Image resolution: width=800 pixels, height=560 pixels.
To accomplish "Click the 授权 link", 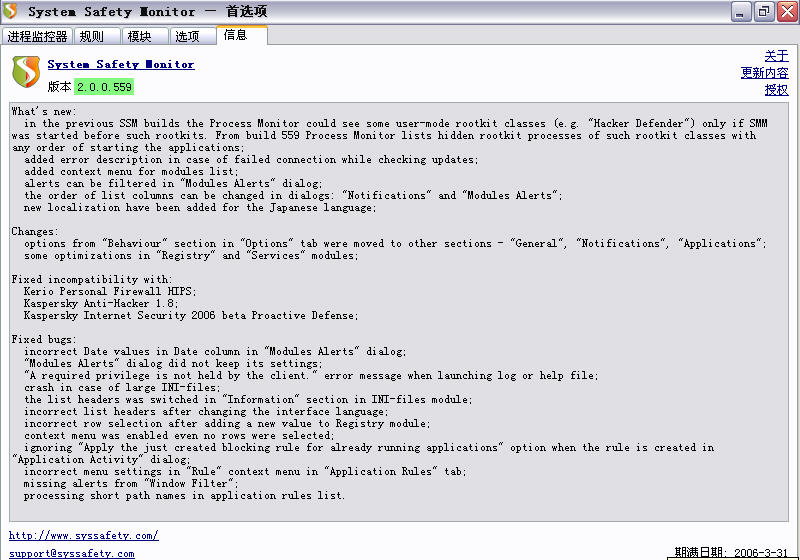I will point(776,90).
